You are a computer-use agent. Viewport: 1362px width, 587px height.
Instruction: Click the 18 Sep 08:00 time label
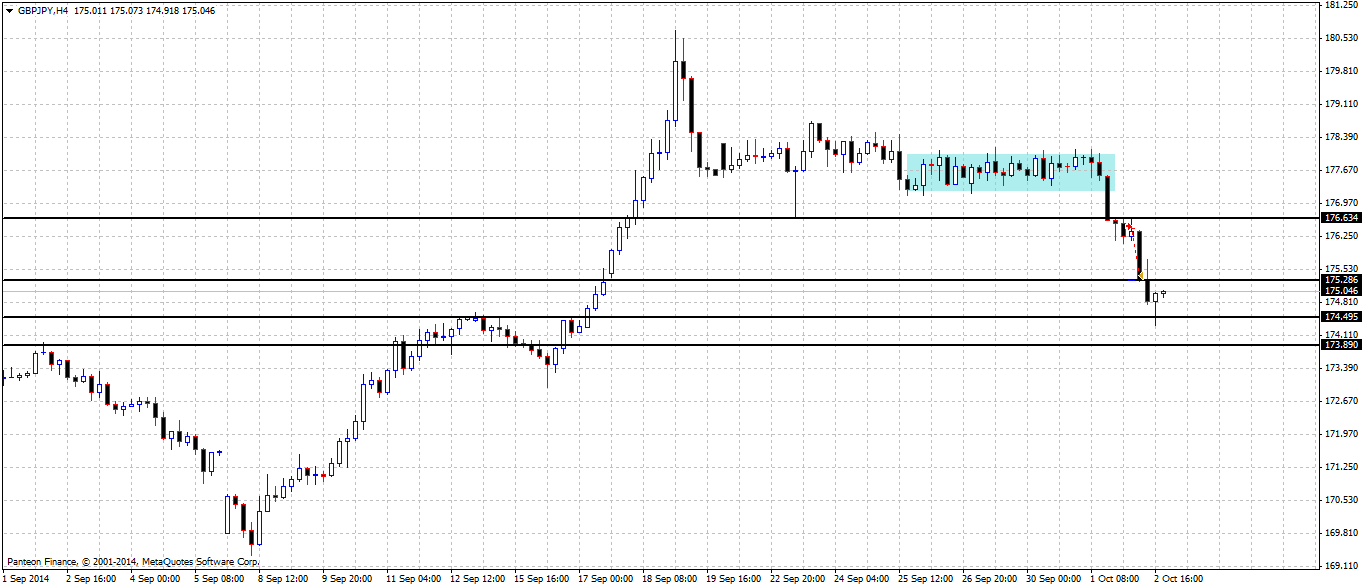point(670,579)
